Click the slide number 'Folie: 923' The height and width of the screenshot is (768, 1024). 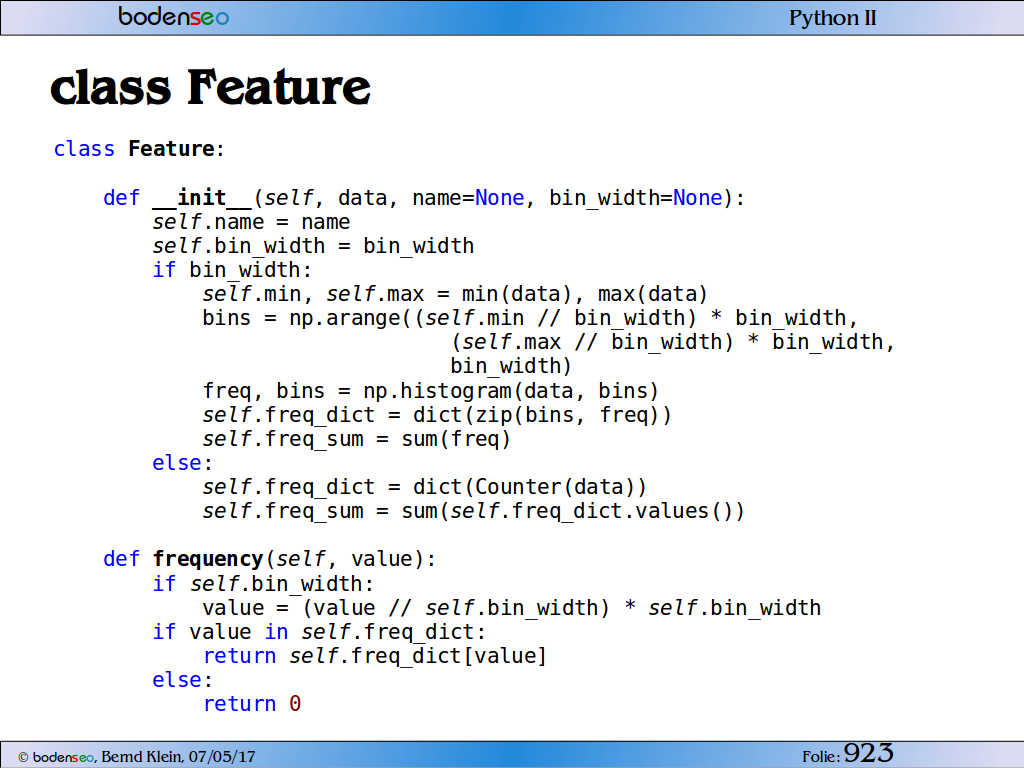pos(848,754)
